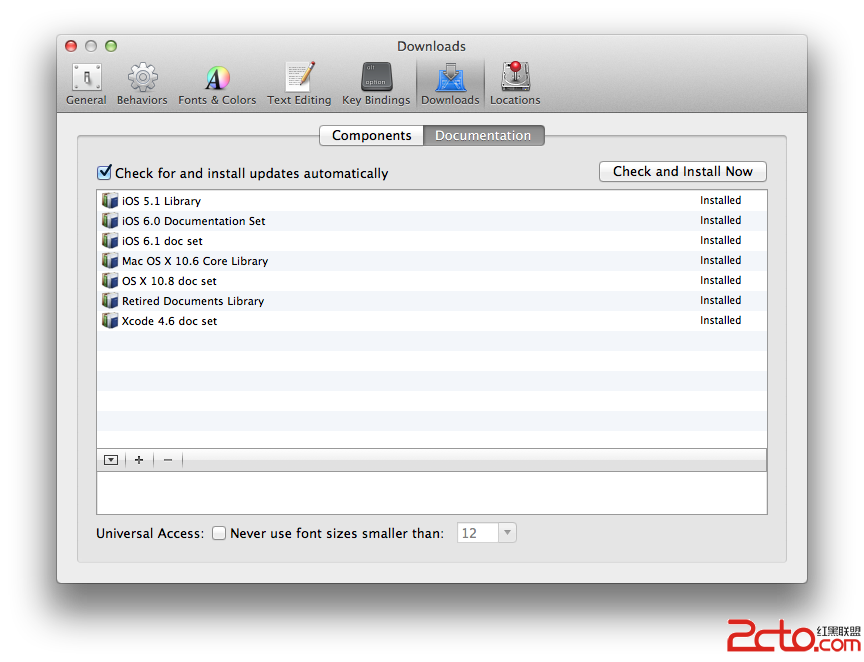Click the book icon for Mac OS X 10.6 Core Library
Screen dimensions: 864x662
110,260
